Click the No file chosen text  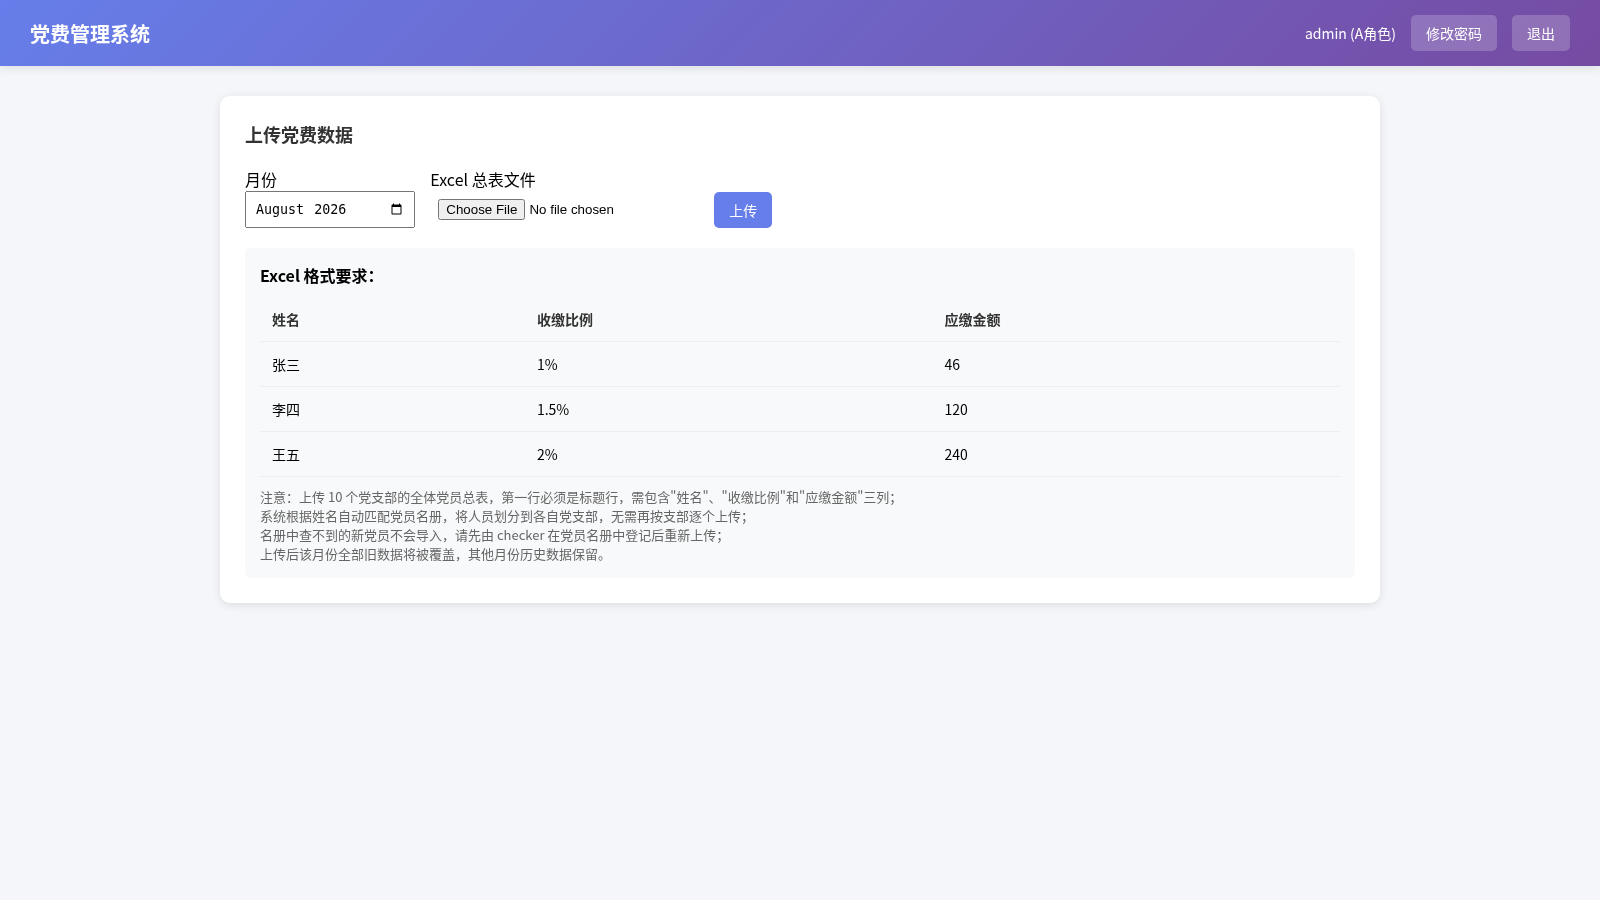tap(571, 209)
